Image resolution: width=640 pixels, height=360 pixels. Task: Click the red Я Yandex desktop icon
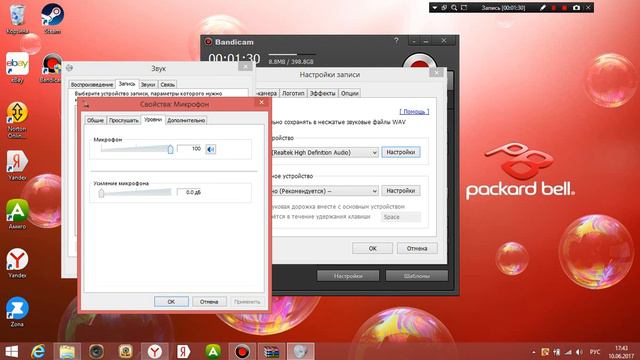tap(17, 165)
